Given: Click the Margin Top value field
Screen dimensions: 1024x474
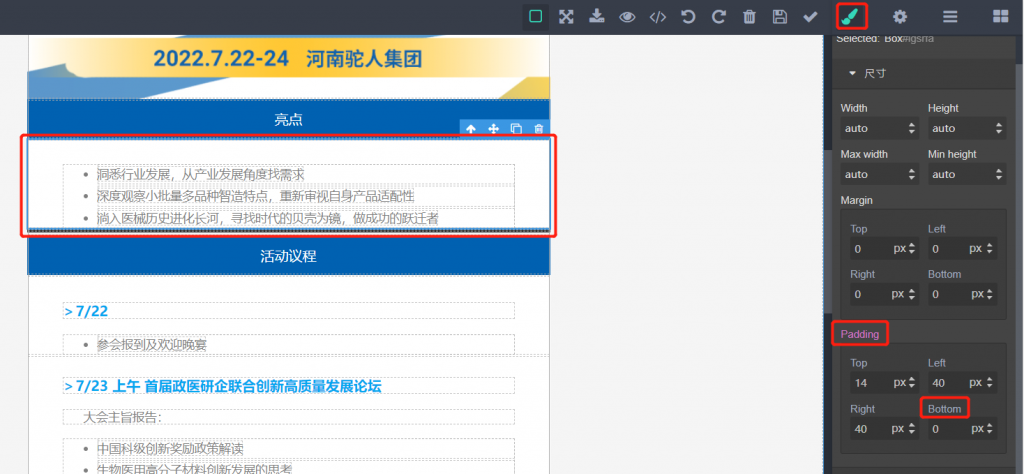Looking at the screenshot, I should (870, 249).
